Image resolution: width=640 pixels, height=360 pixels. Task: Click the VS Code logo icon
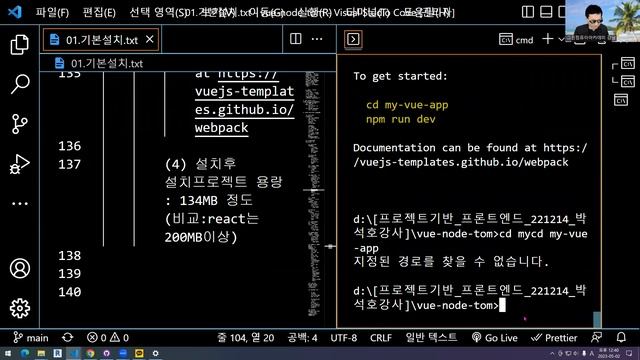click(x=15, y=11)
